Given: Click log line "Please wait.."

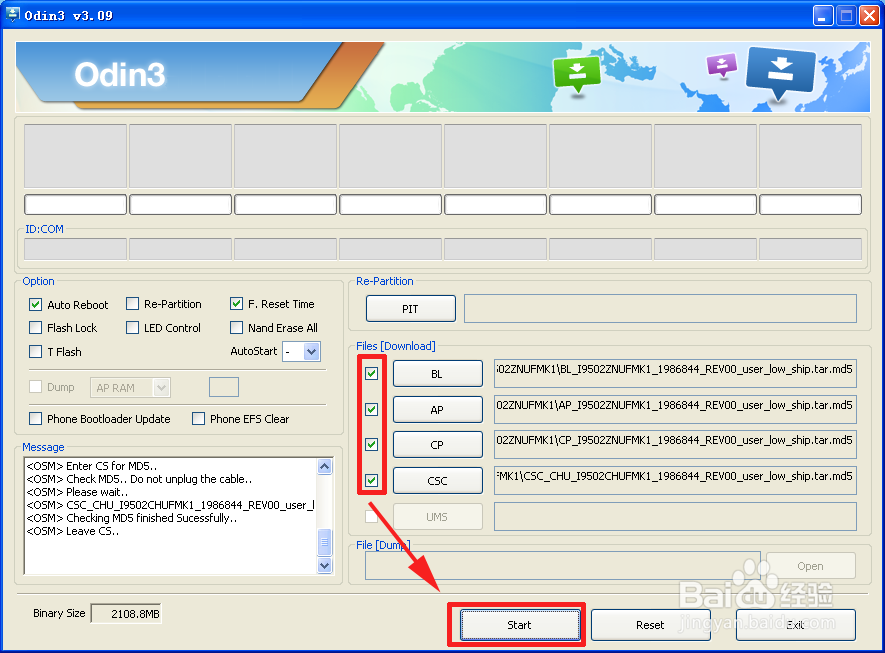Looking at the screenshot, I should (77, 492).
